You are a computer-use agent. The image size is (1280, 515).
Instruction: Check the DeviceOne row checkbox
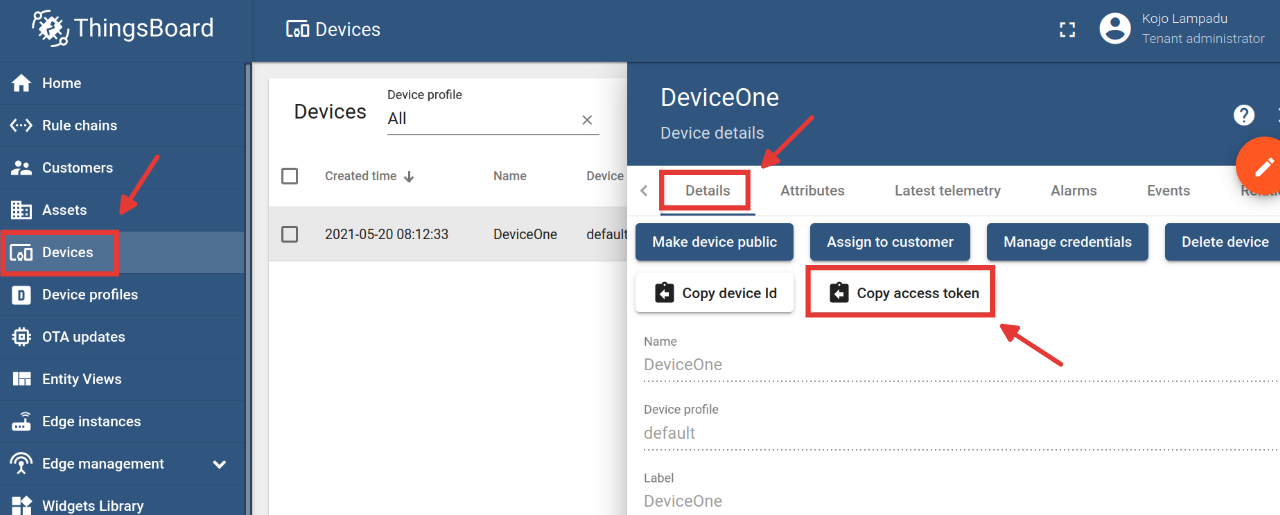coord(290,234)
